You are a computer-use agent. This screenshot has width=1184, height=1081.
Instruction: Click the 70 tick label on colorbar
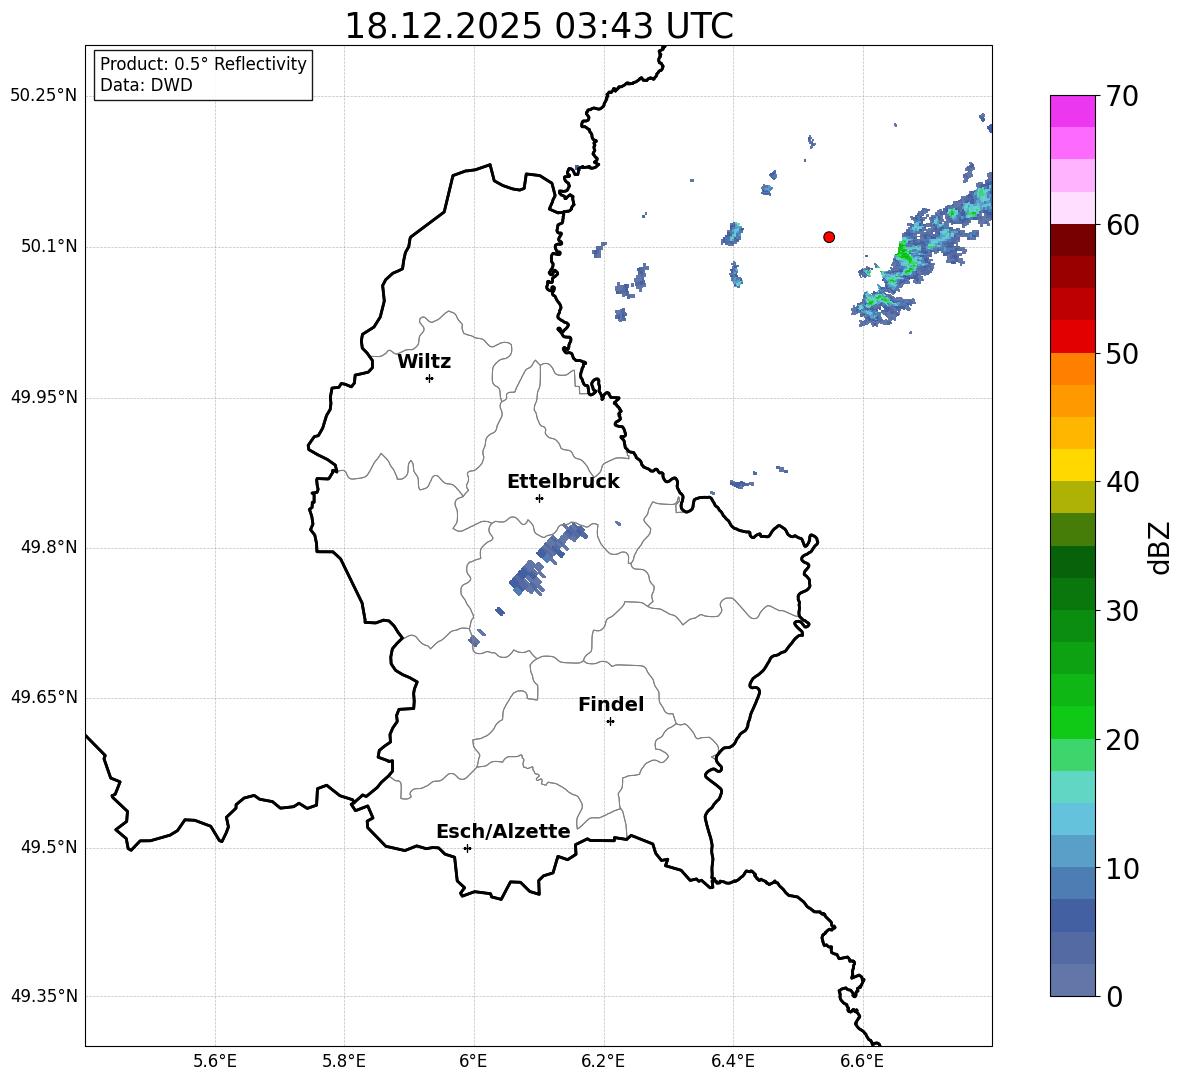click(x=1122, y=96)
